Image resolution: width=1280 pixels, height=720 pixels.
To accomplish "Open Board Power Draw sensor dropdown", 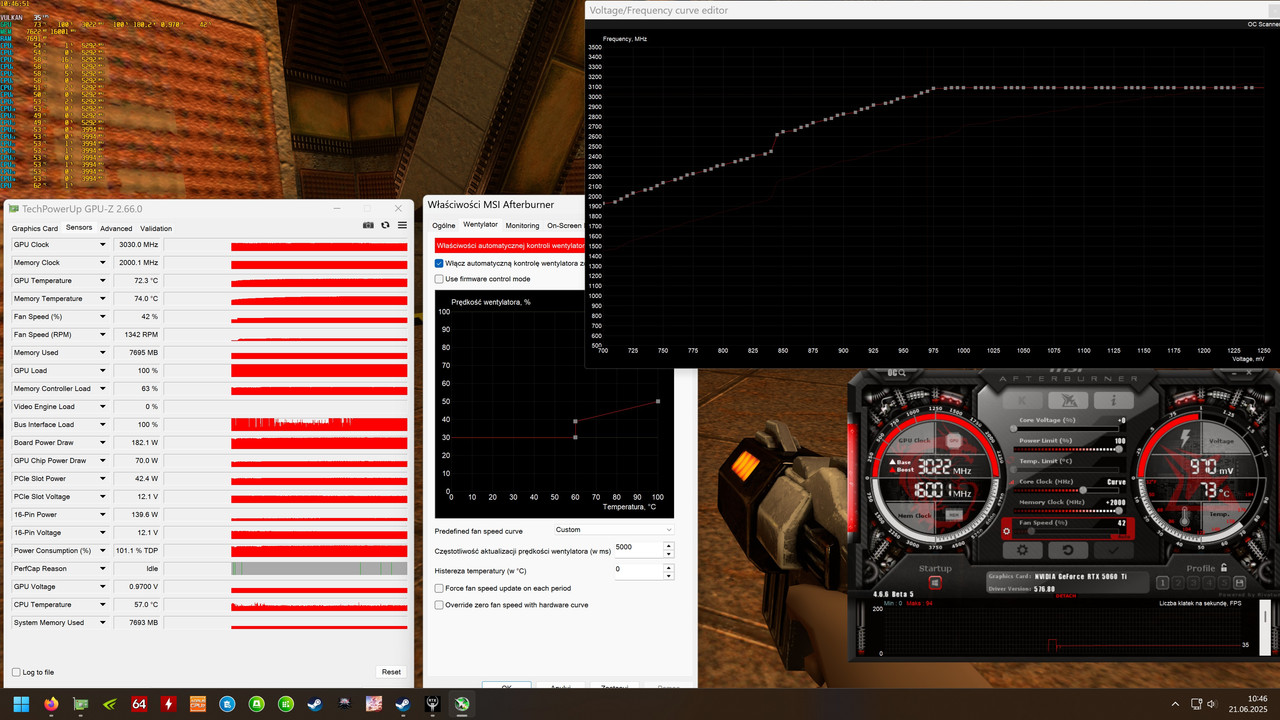I will (102, 443).
